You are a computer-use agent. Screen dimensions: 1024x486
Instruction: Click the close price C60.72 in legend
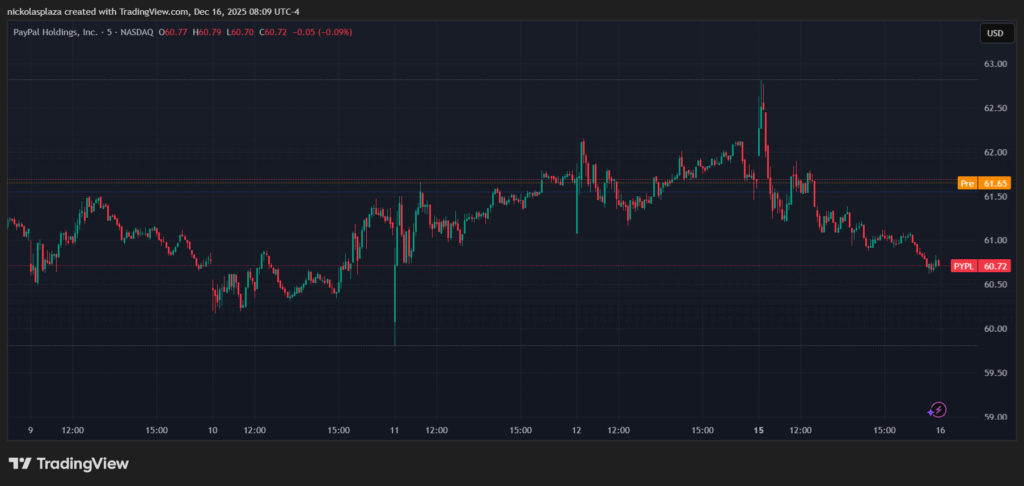pos(275,32)
